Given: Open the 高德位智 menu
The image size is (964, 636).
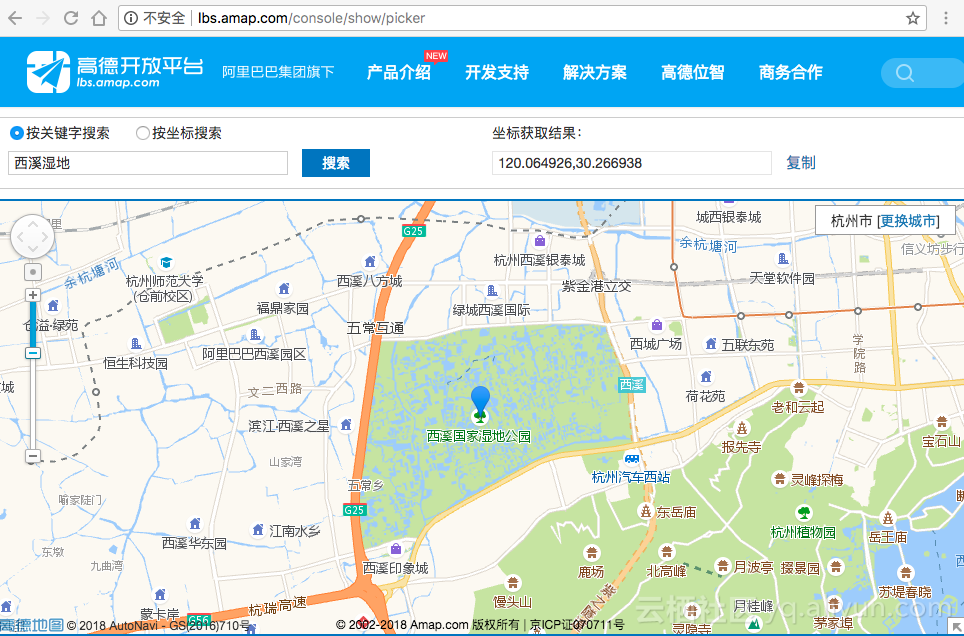Looking at the screenshot, I should point(692,73).
